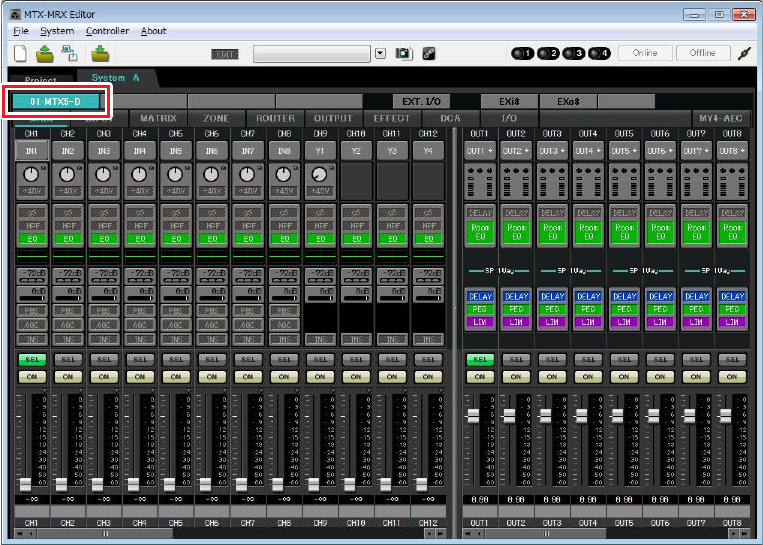Click CH9 gain knob
Screen dimensions: 763x545
point(319,174)
